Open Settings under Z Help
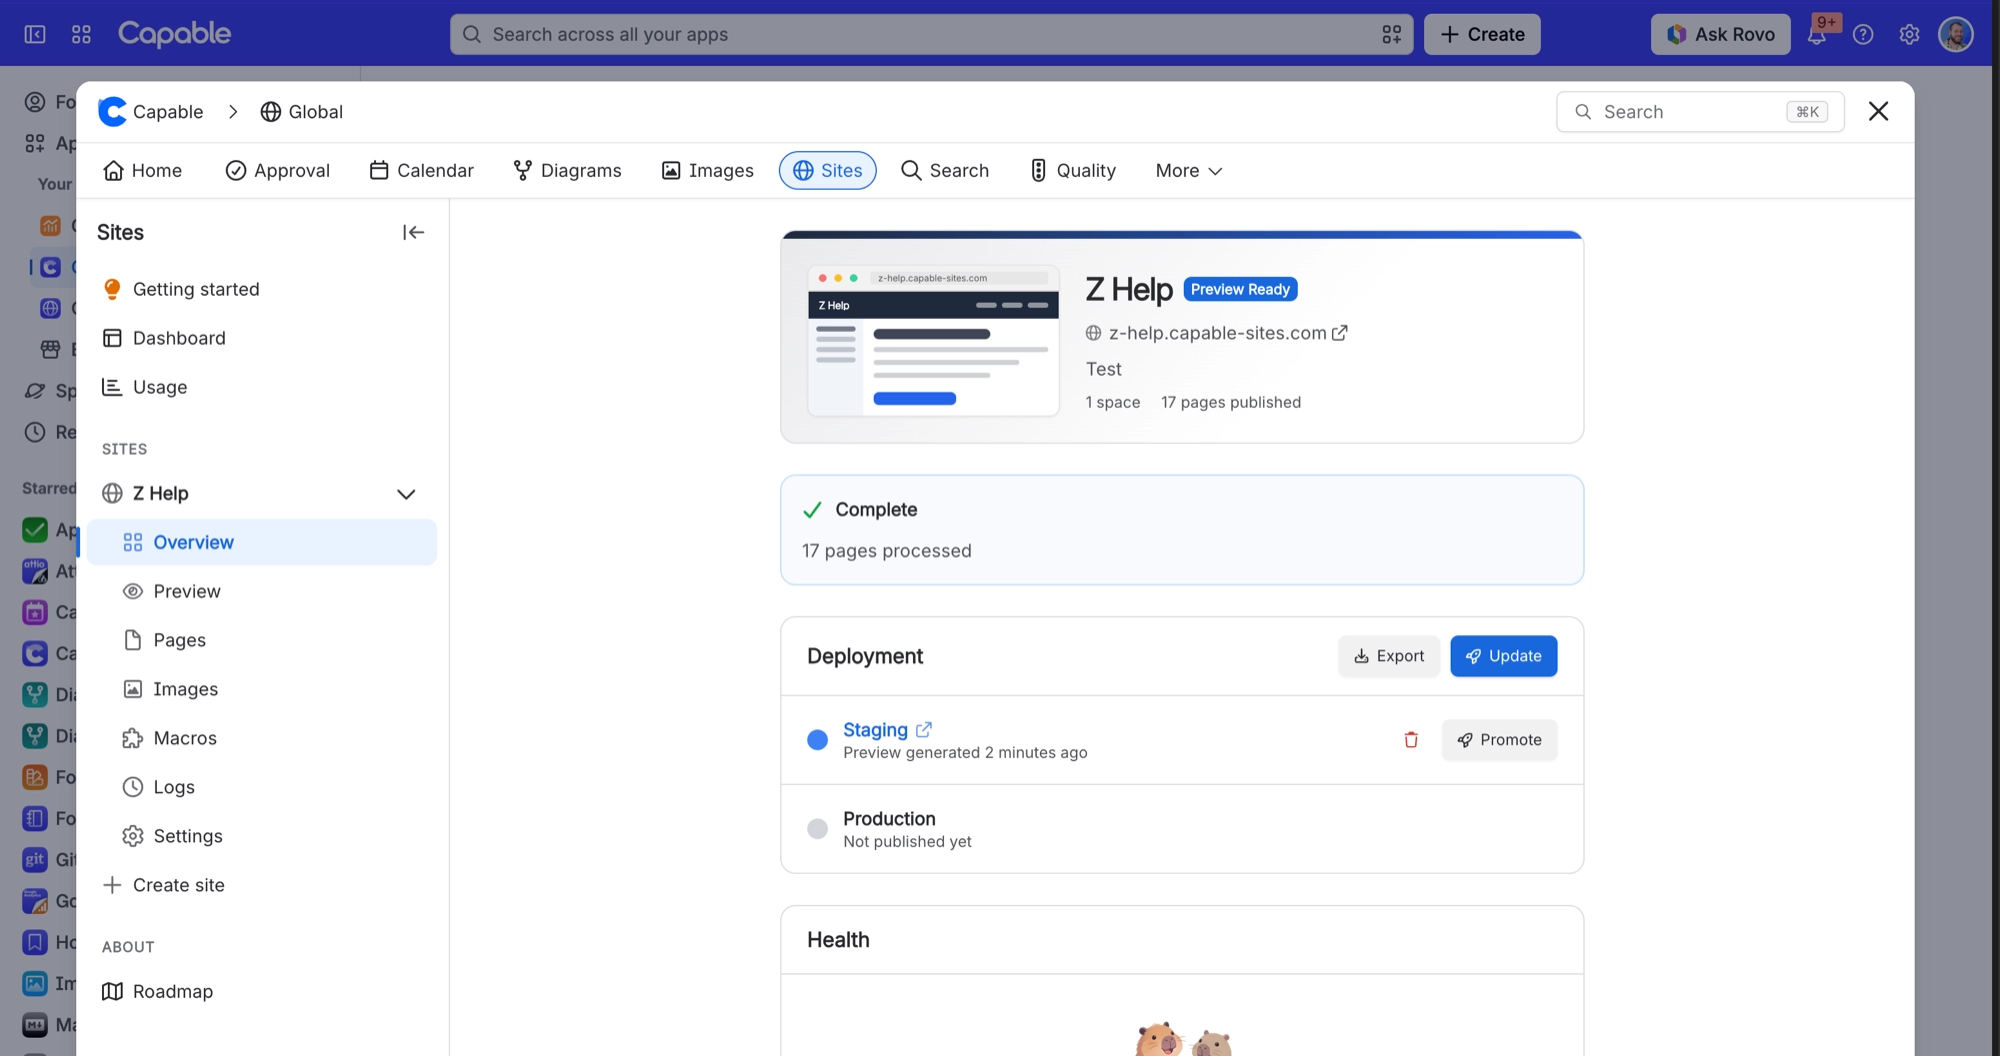 261,836
